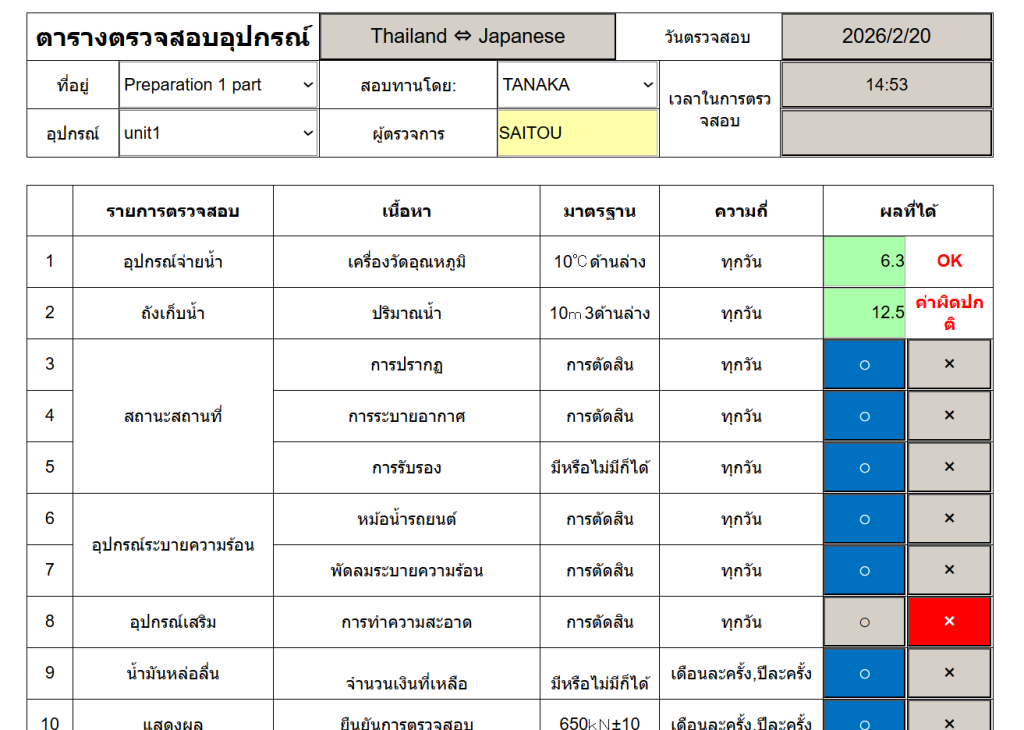Select the ○ result for row 9
This screenshot has height=730, width=1024.
864,673
